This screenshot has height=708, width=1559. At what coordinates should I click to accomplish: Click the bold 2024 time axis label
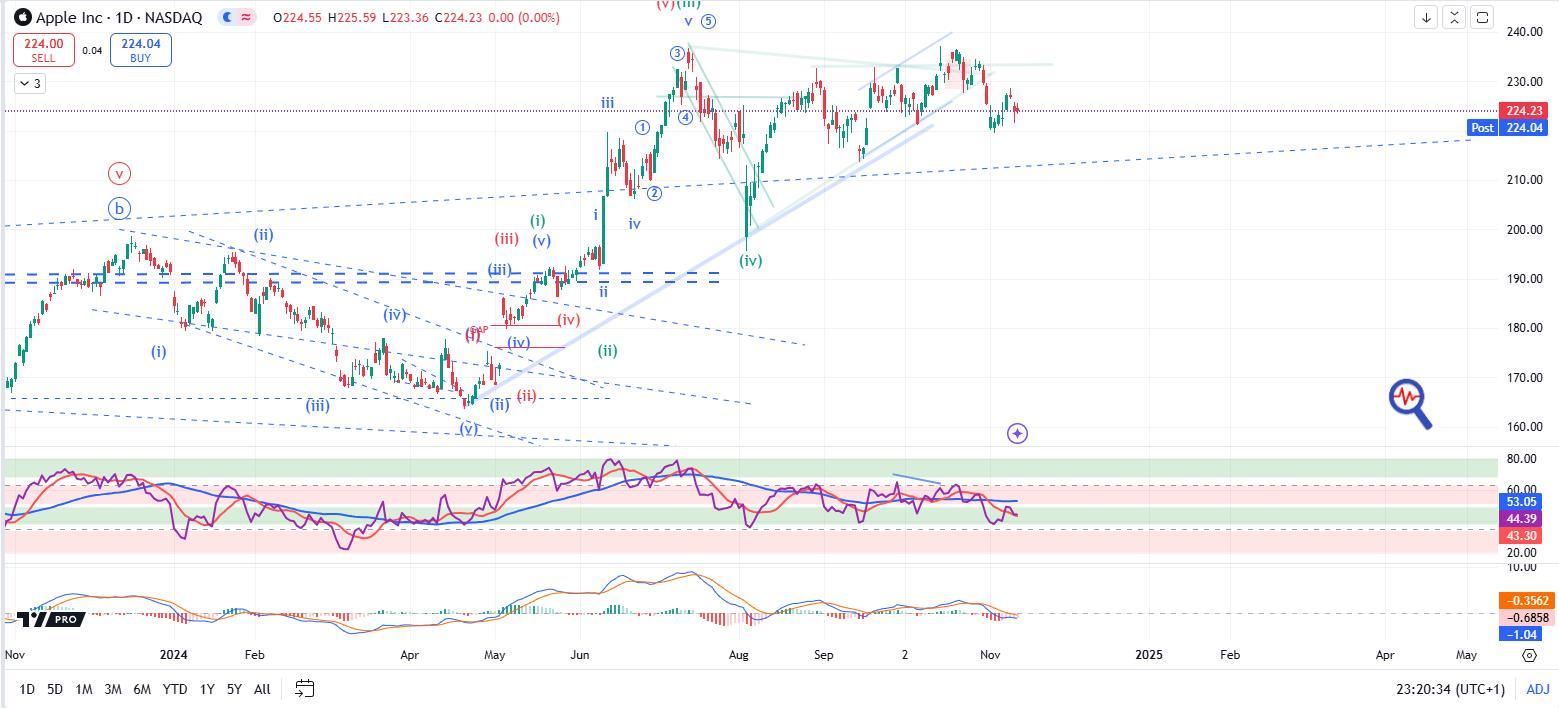click(175, 655)
